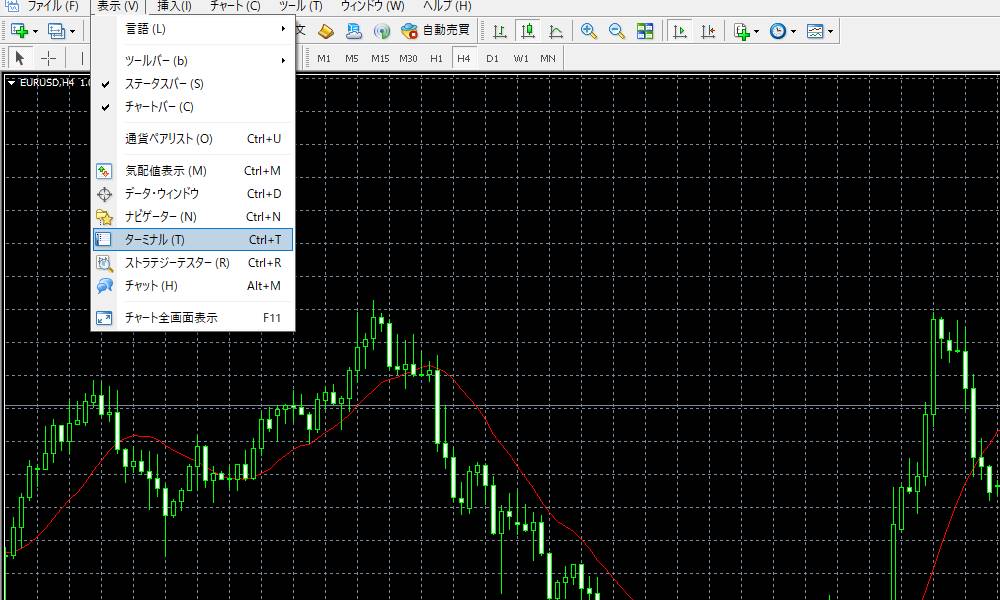Tile chart windows with grid icon
This screenshot has width=1000, height=600.
tap(645, 31)
